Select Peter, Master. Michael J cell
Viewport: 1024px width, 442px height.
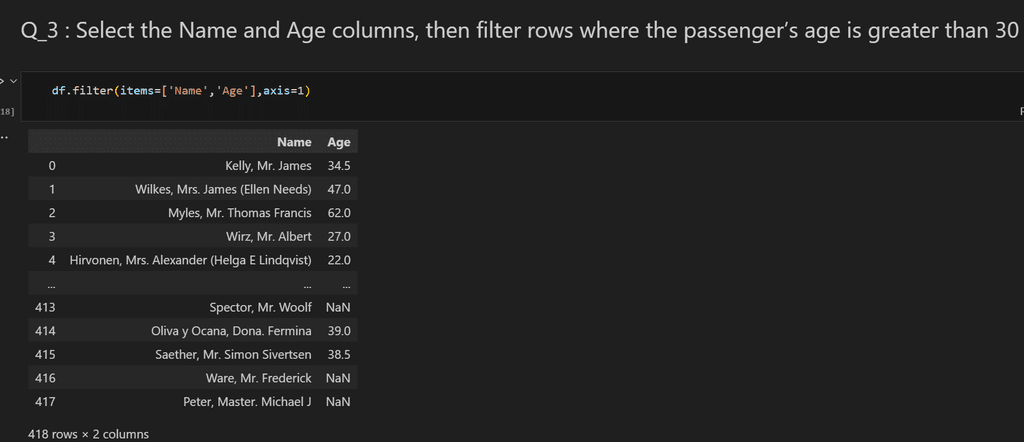(x=247, y=402)
